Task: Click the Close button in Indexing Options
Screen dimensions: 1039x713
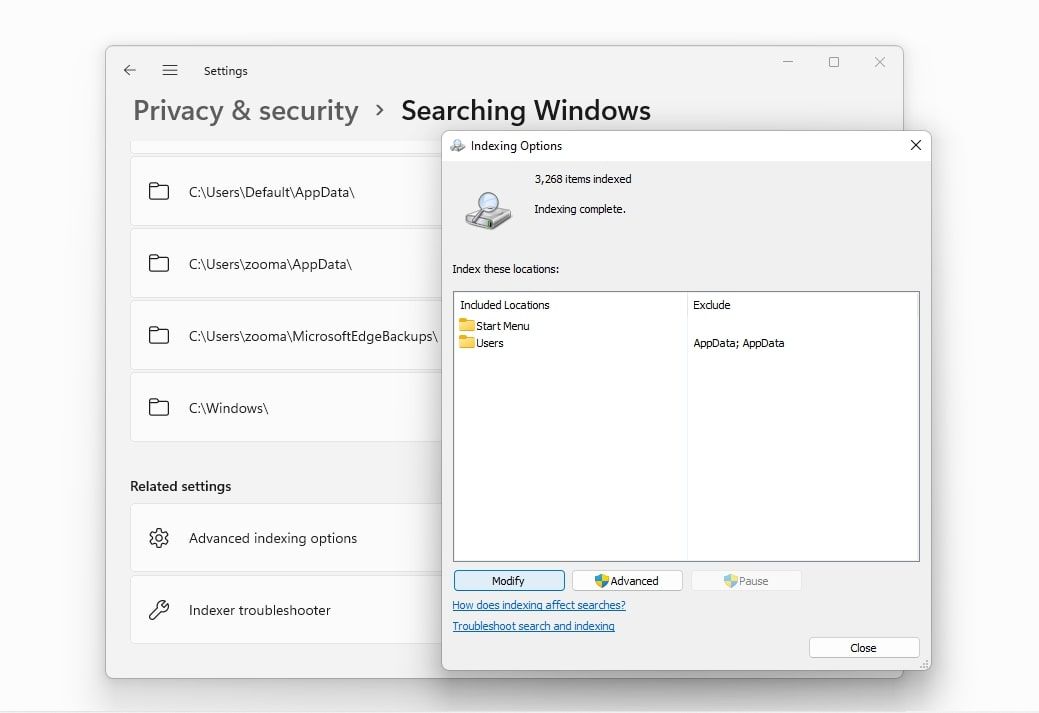Action: coord(864,647)
